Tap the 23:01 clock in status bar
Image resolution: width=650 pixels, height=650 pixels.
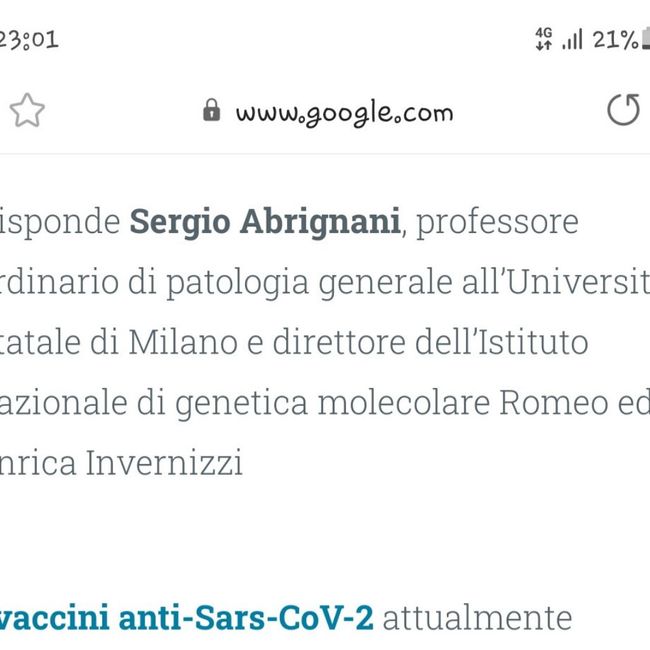[x=28, y=39]
